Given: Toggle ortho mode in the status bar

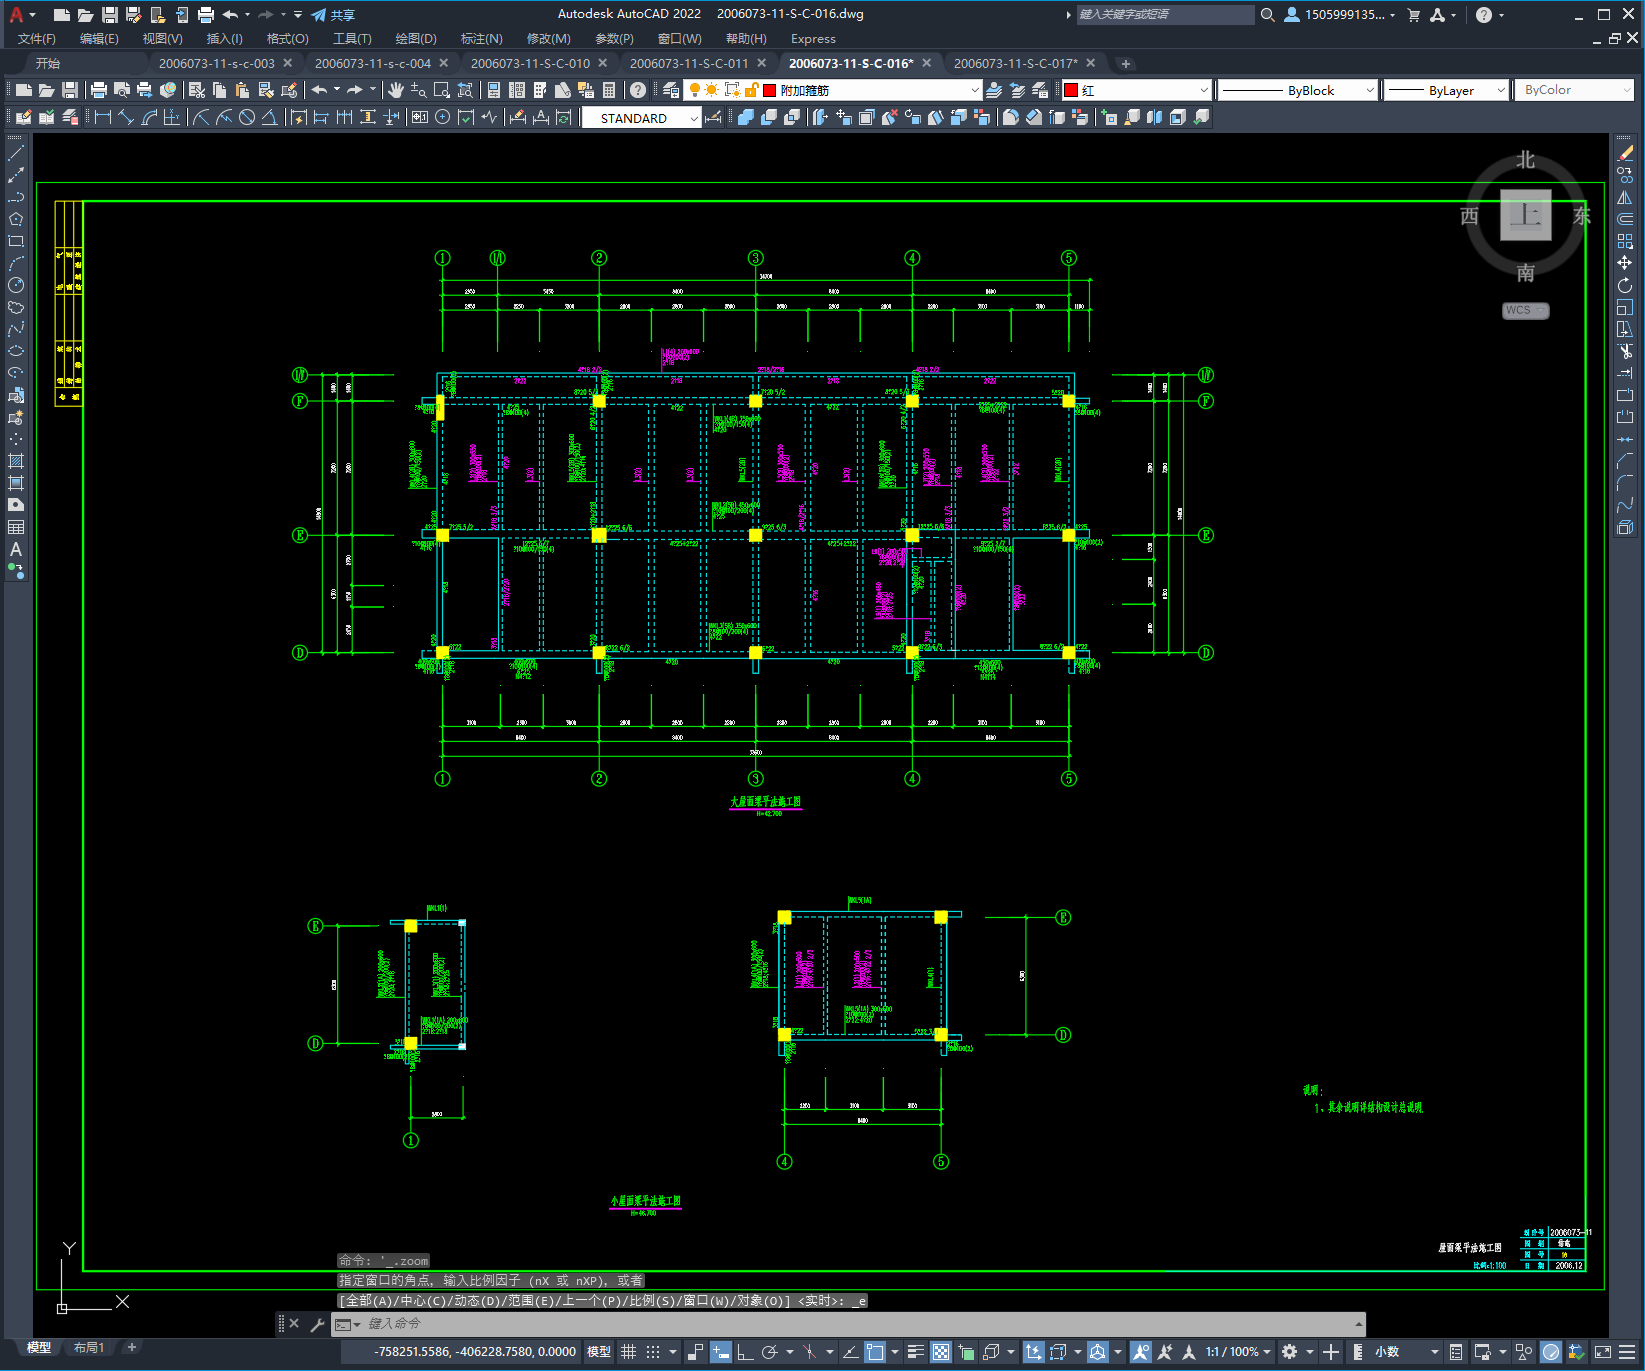Looking at the screenshot, I should pos(745,1352).
